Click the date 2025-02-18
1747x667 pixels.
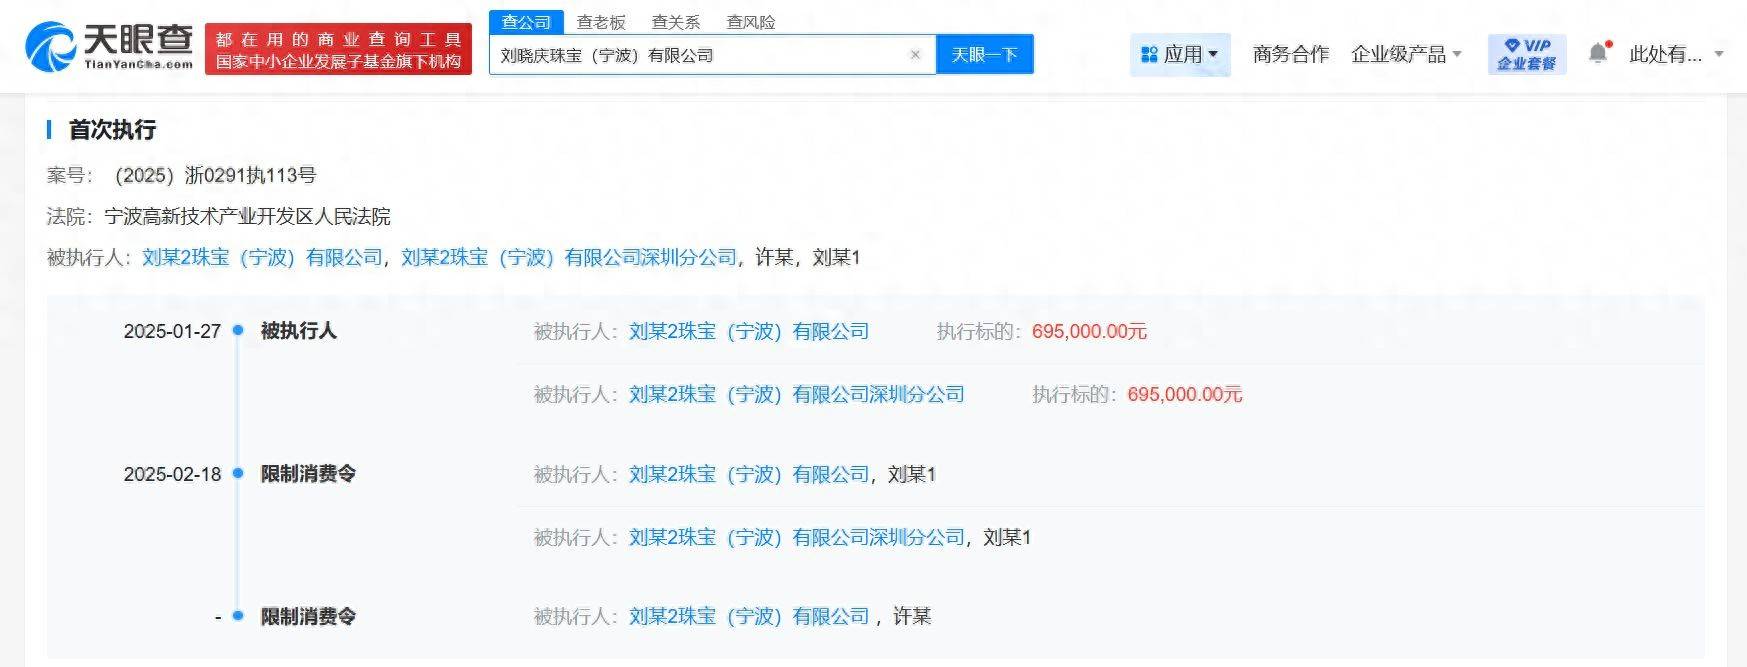click(172, 474)
